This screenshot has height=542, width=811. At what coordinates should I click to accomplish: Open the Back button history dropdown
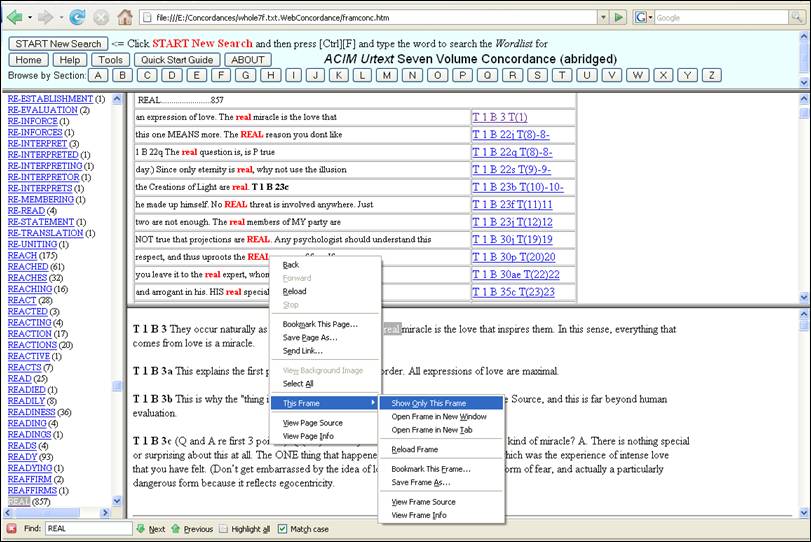coord(30,18)
